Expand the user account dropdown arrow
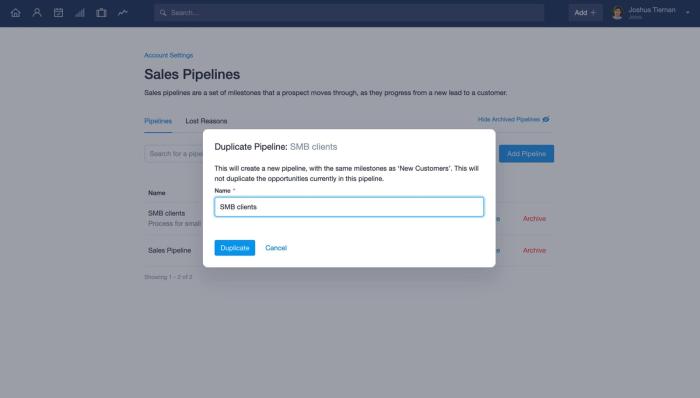This screenshot has height=398, width=700. pyautogui.click(x=688, y=13)
